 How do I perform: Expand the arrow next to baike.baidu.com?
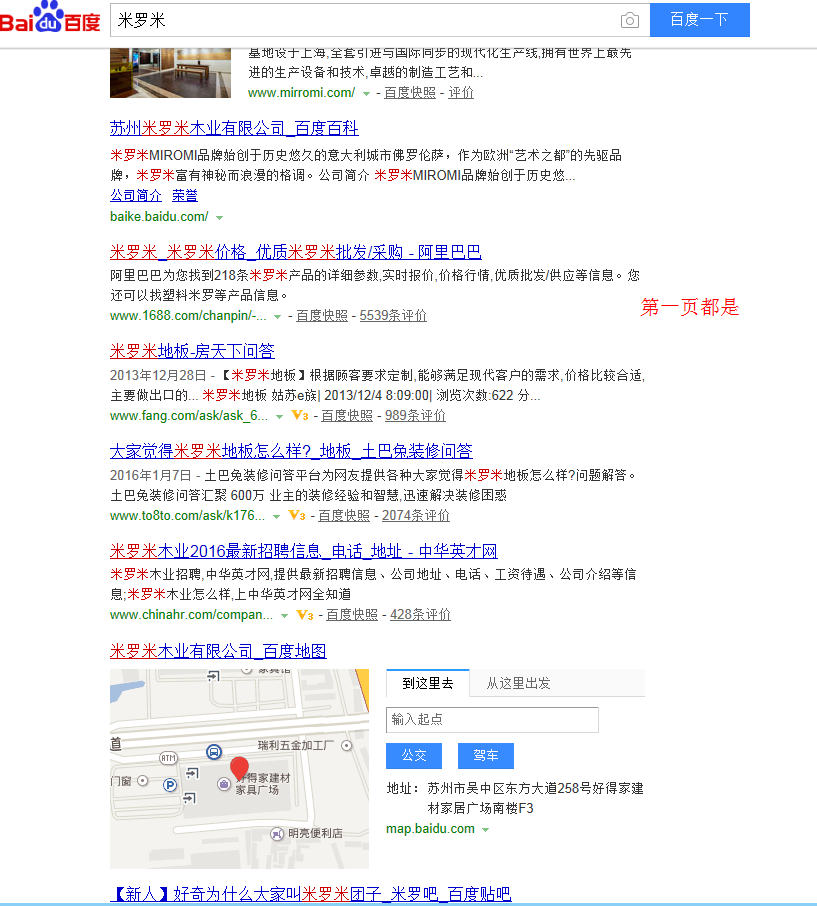(220, 216)
